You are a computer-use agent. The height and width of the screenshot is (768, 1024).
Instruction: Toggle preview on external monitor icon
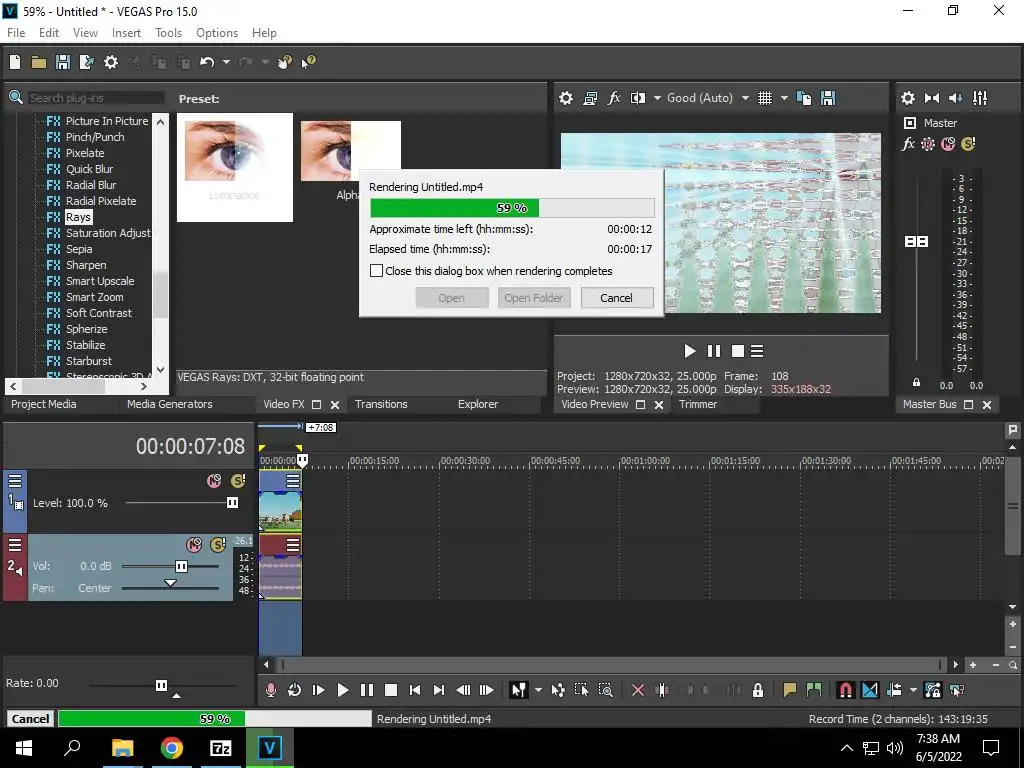[590, 98]
